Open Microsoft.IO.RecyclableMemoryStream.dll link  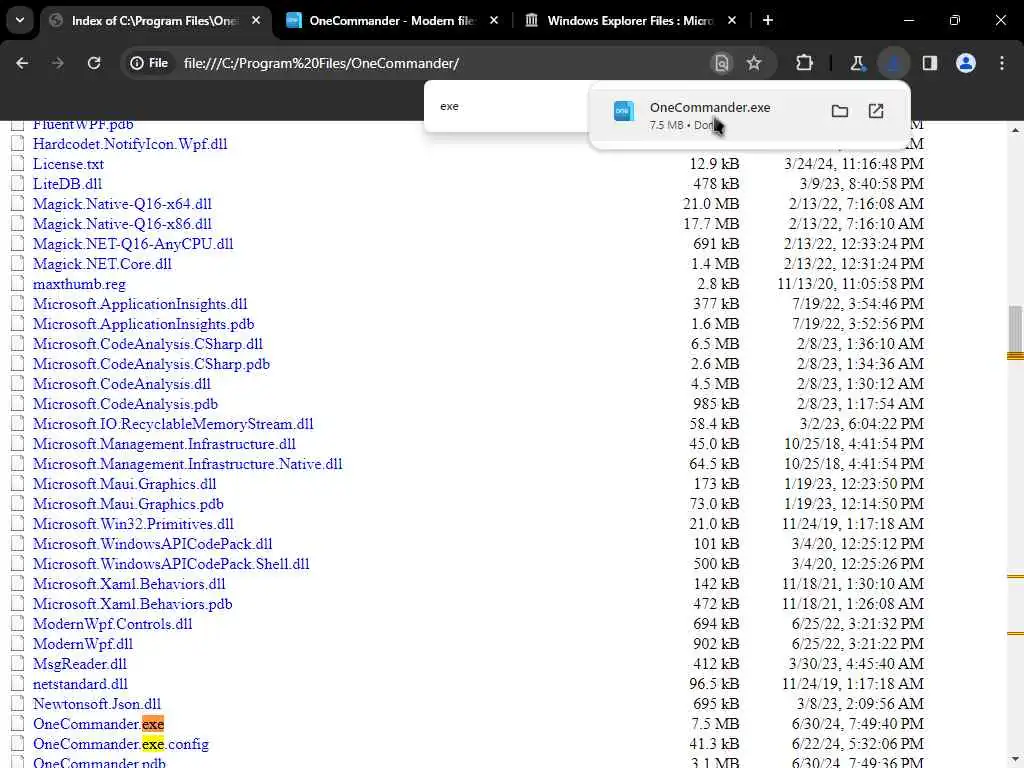click(173, 424)
